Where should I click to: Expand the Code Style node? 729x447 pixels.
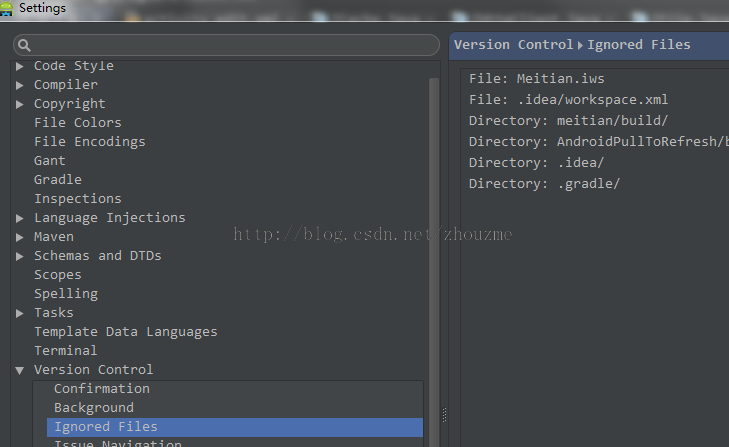[20, 66]
